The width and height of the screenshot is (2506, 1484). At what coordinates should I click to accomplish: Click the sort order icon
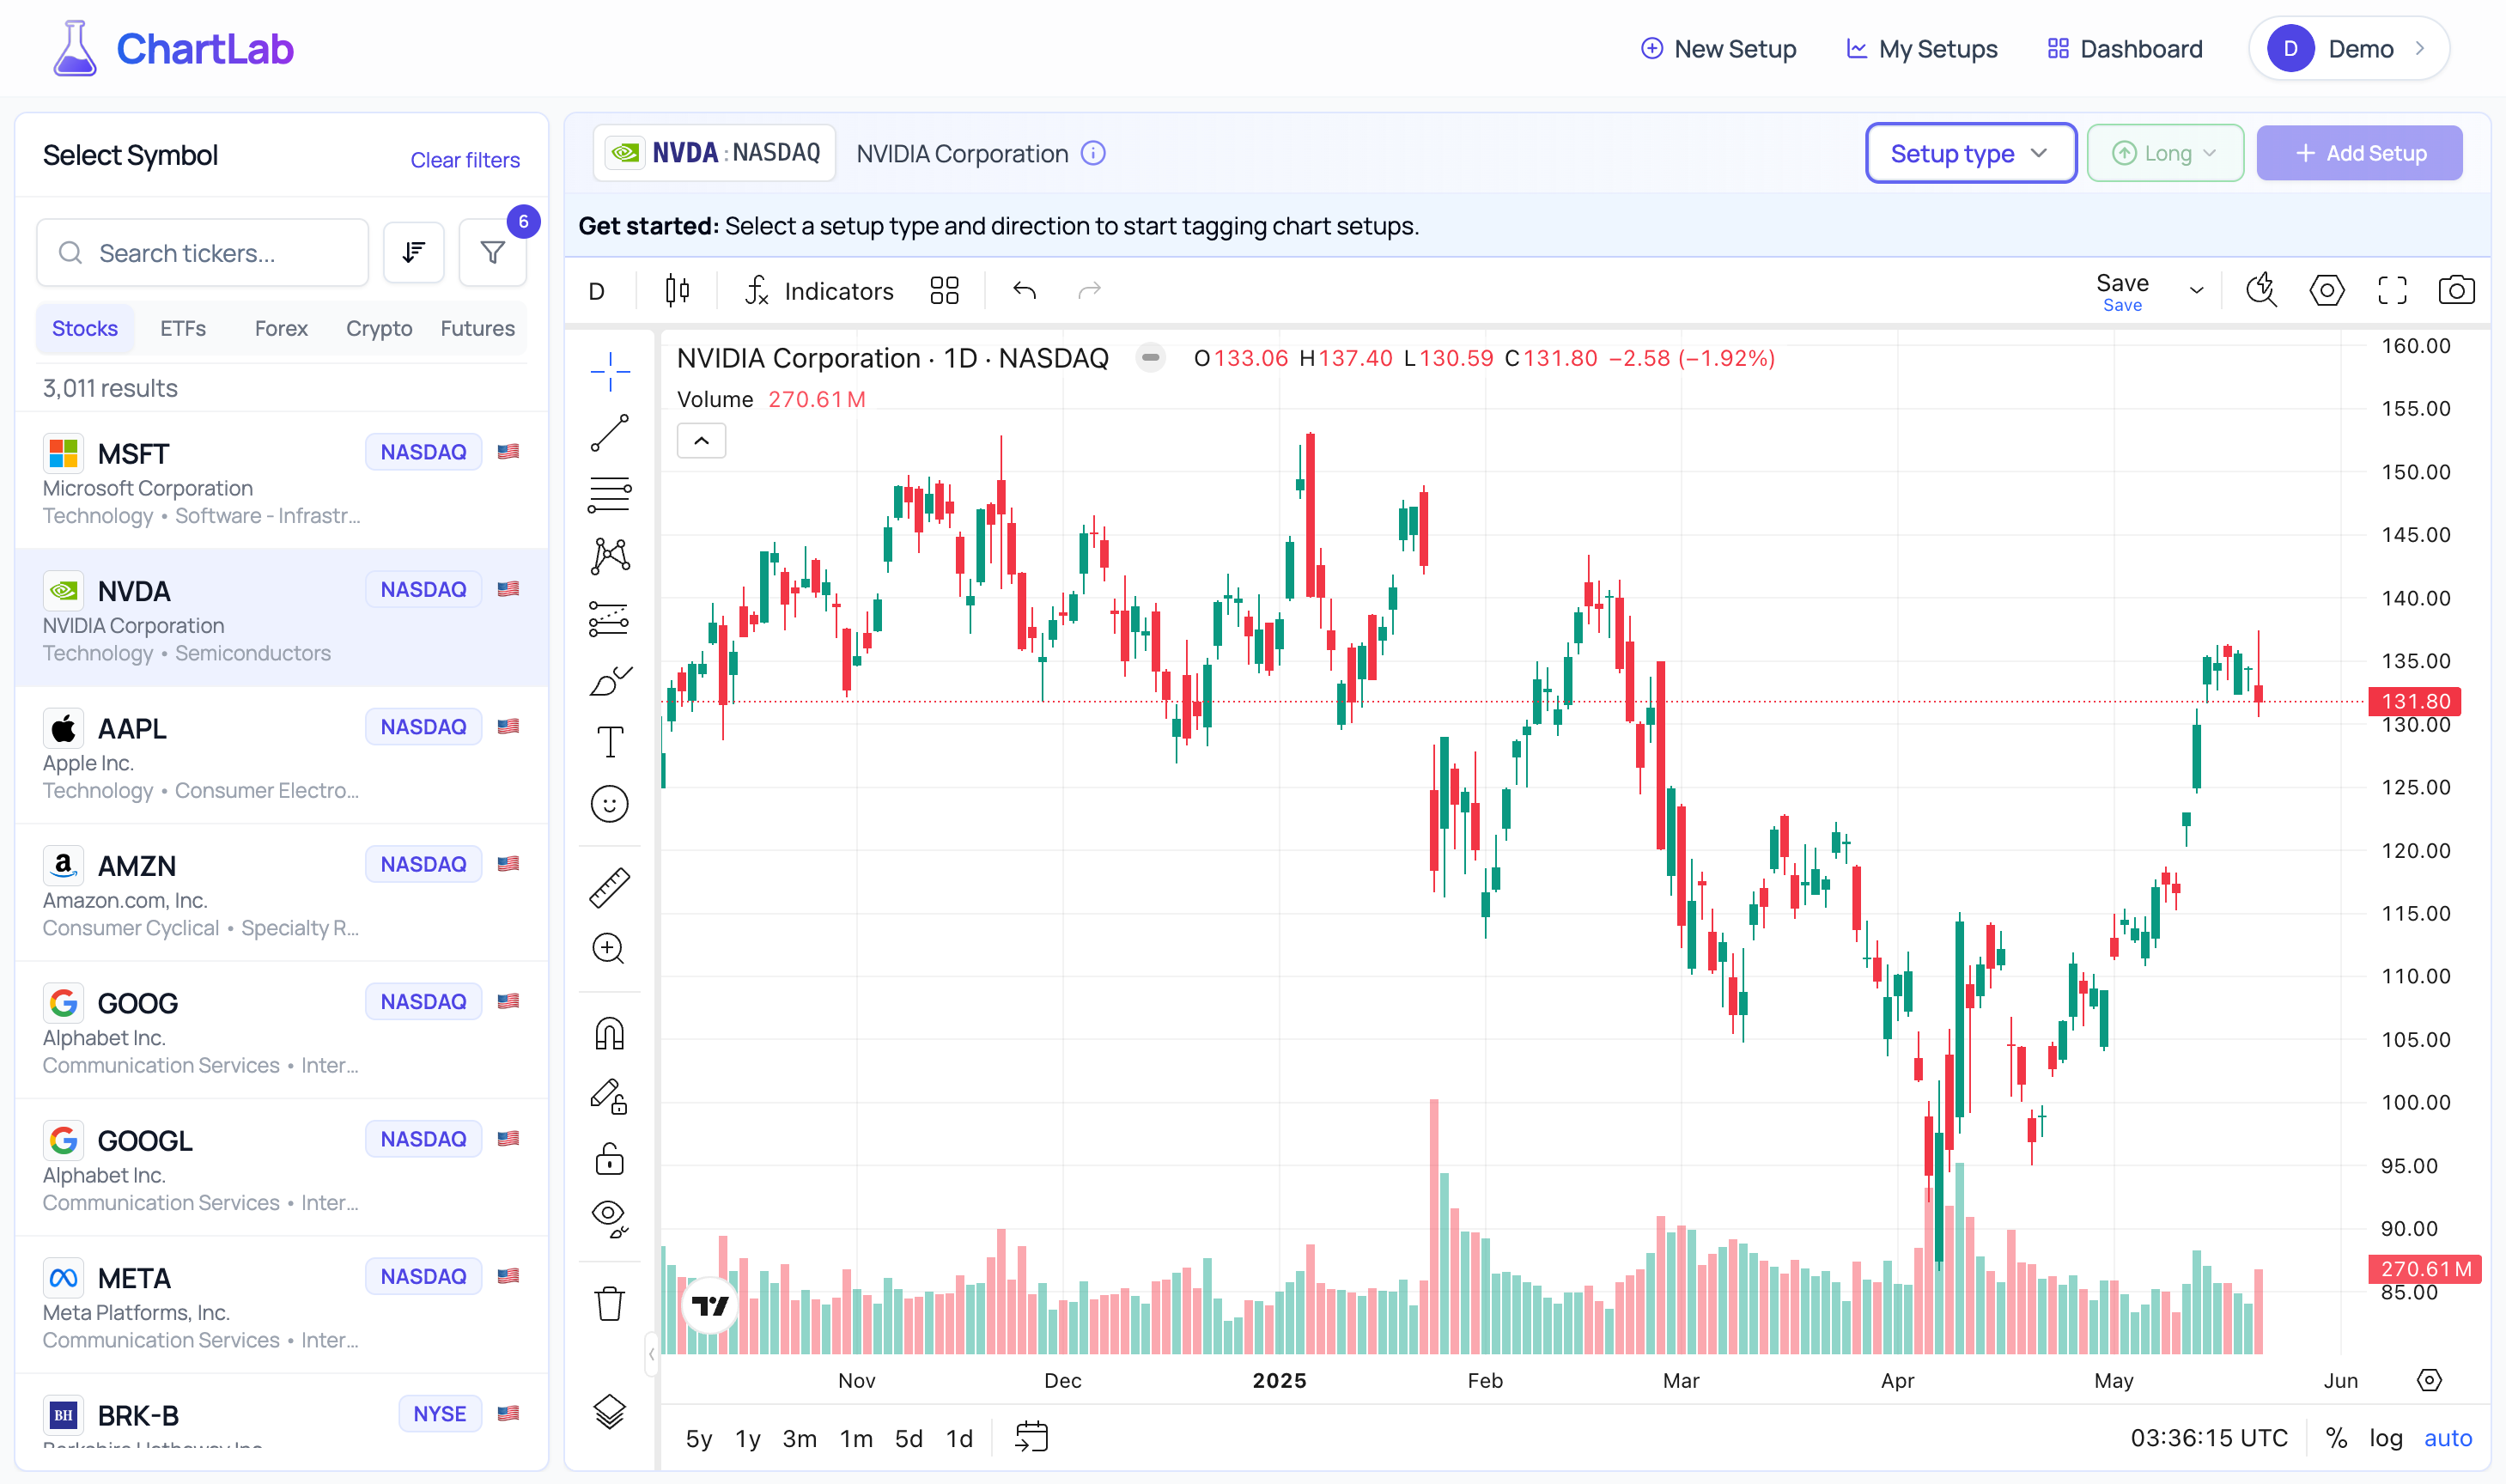414,253
